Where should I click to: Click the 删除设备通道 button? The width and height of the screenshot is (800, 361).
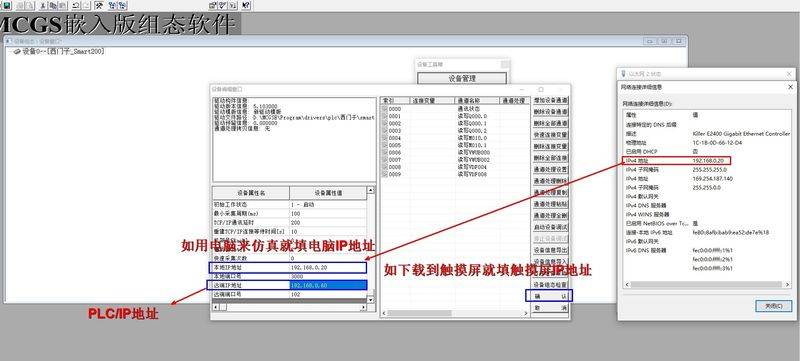(551, 112)
